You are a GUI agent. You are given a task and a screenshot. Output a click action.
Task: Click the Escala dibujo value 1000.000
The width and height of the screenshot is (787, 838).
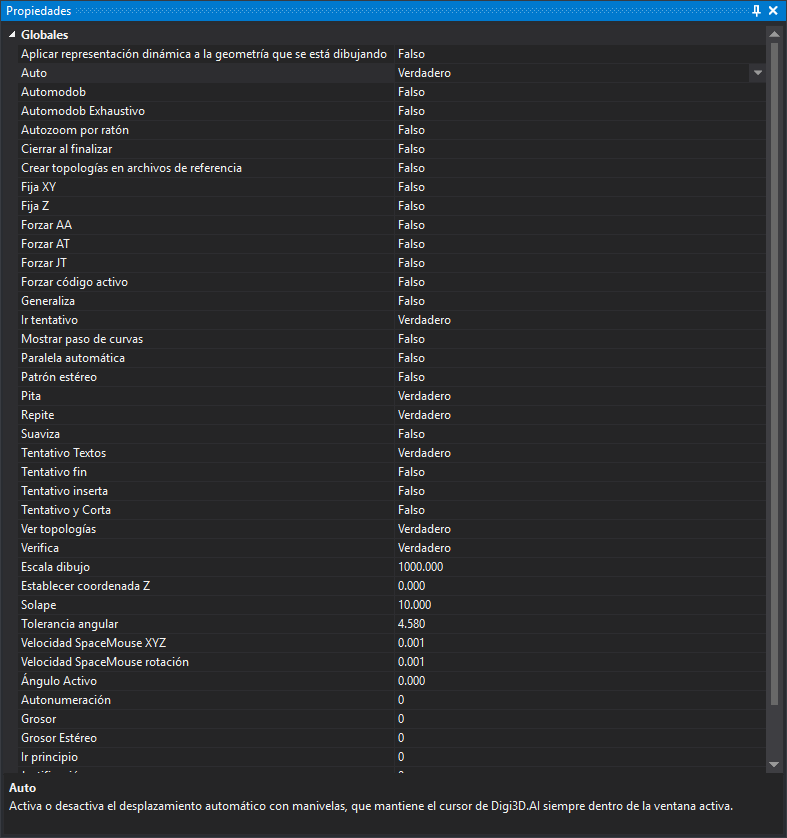point(580,567)
